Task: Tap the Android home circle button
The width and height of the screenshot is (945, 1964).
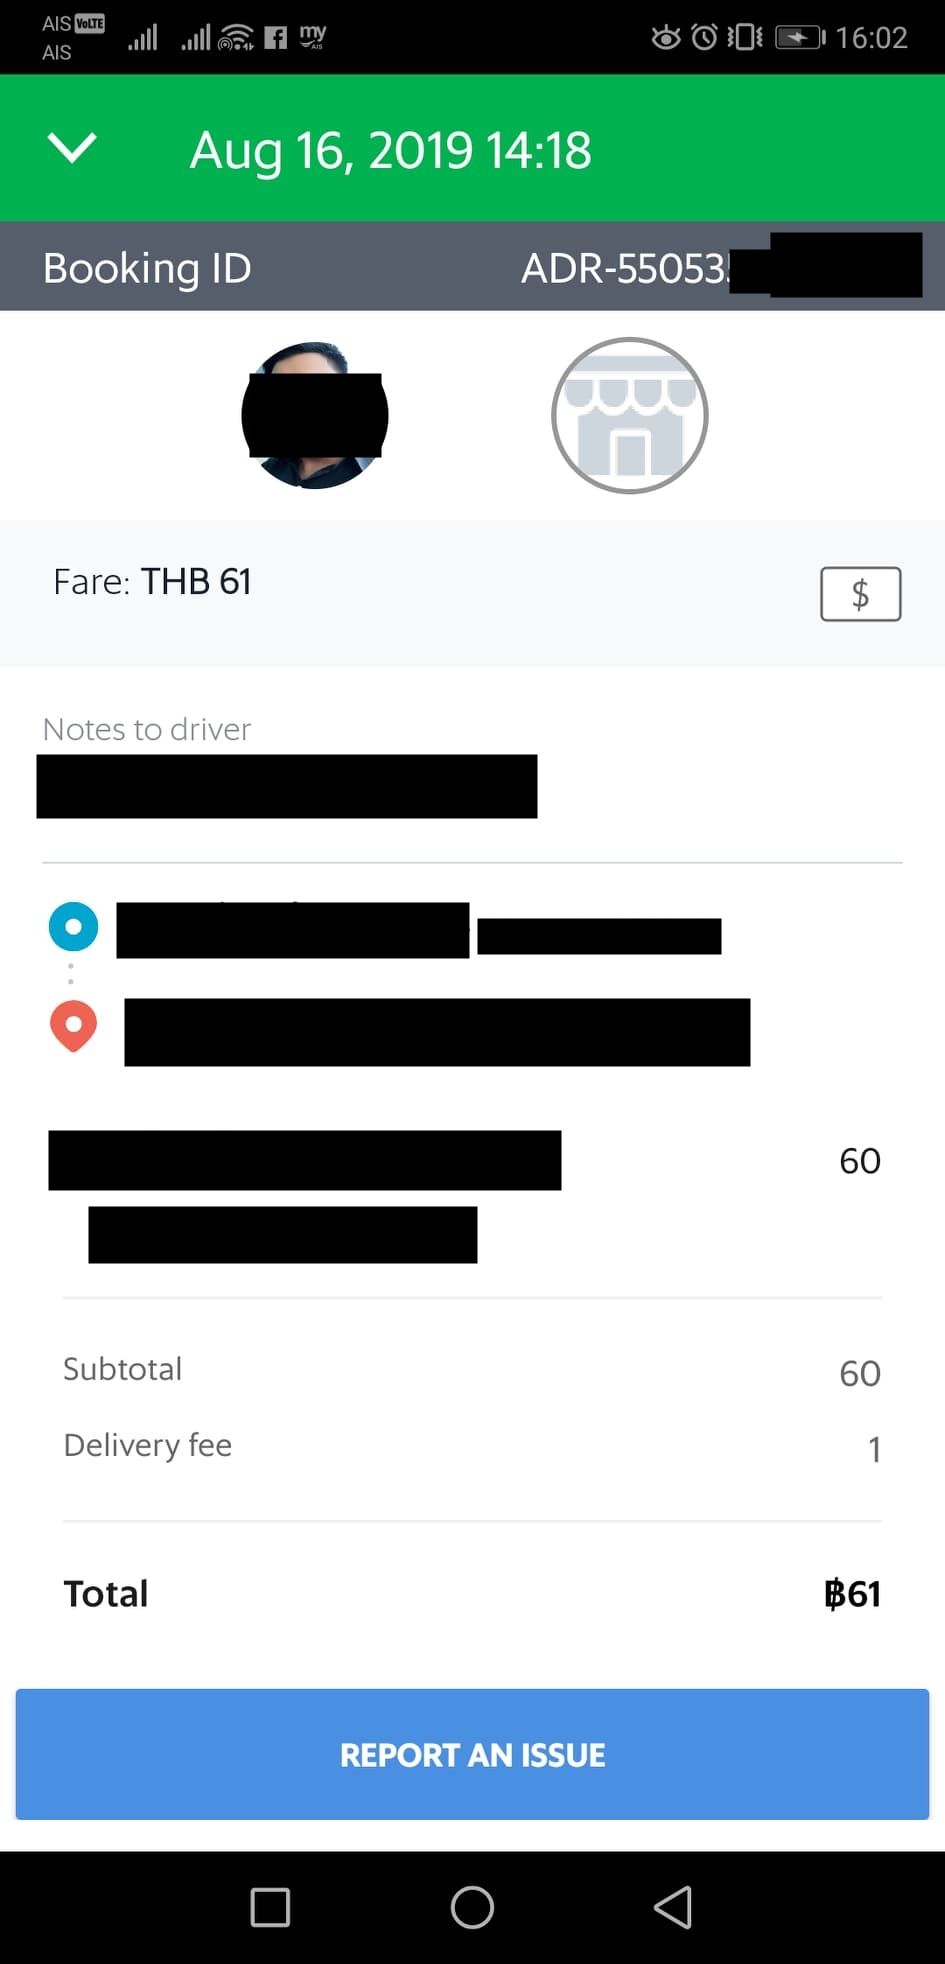Action: click(472, 1907)
